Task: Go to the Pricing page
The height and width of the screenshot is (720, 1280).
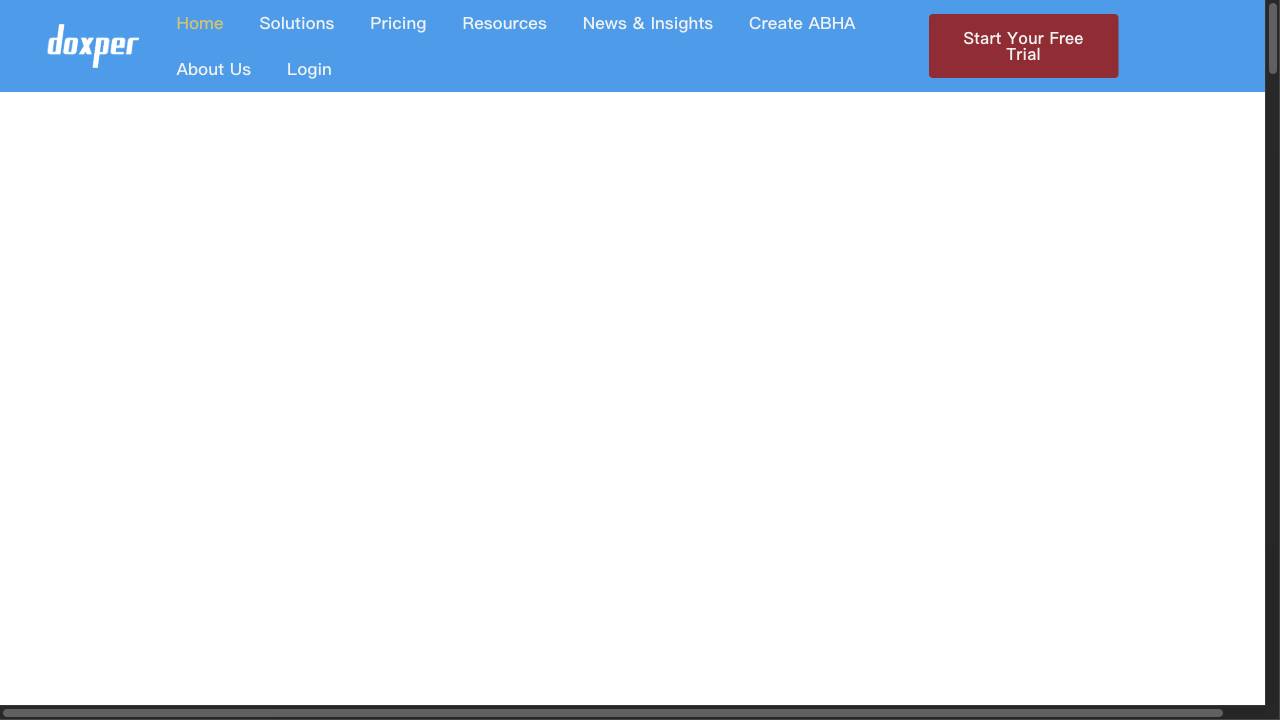Action: click(398, 23)
